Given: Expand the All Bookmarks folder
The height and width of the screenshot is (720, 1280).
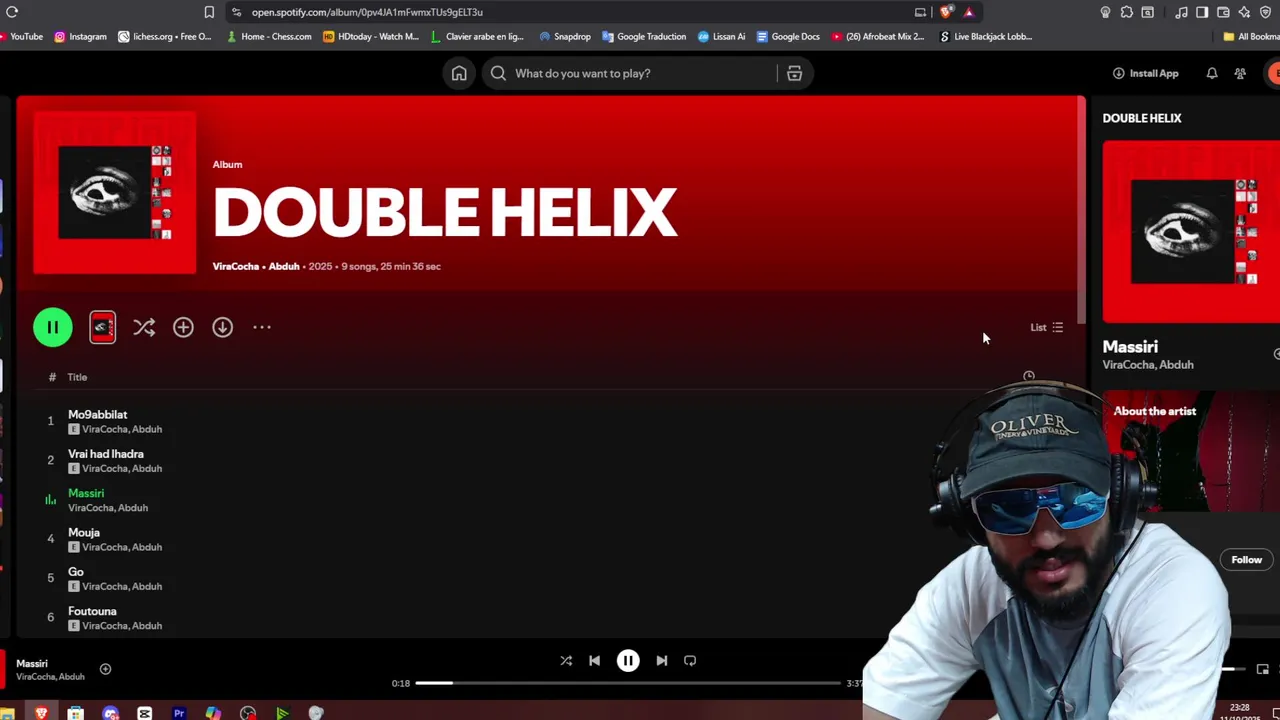Looking at the screenshot, I should (1251, 36).
